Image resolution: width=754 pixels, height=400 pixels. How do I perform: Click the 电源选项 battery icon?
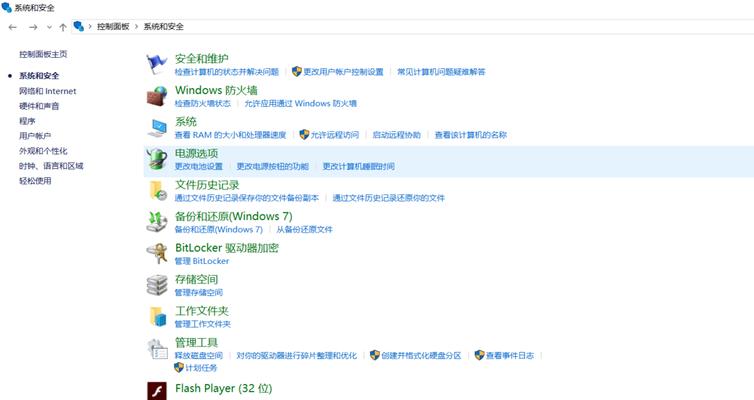(x=157, y=159)
